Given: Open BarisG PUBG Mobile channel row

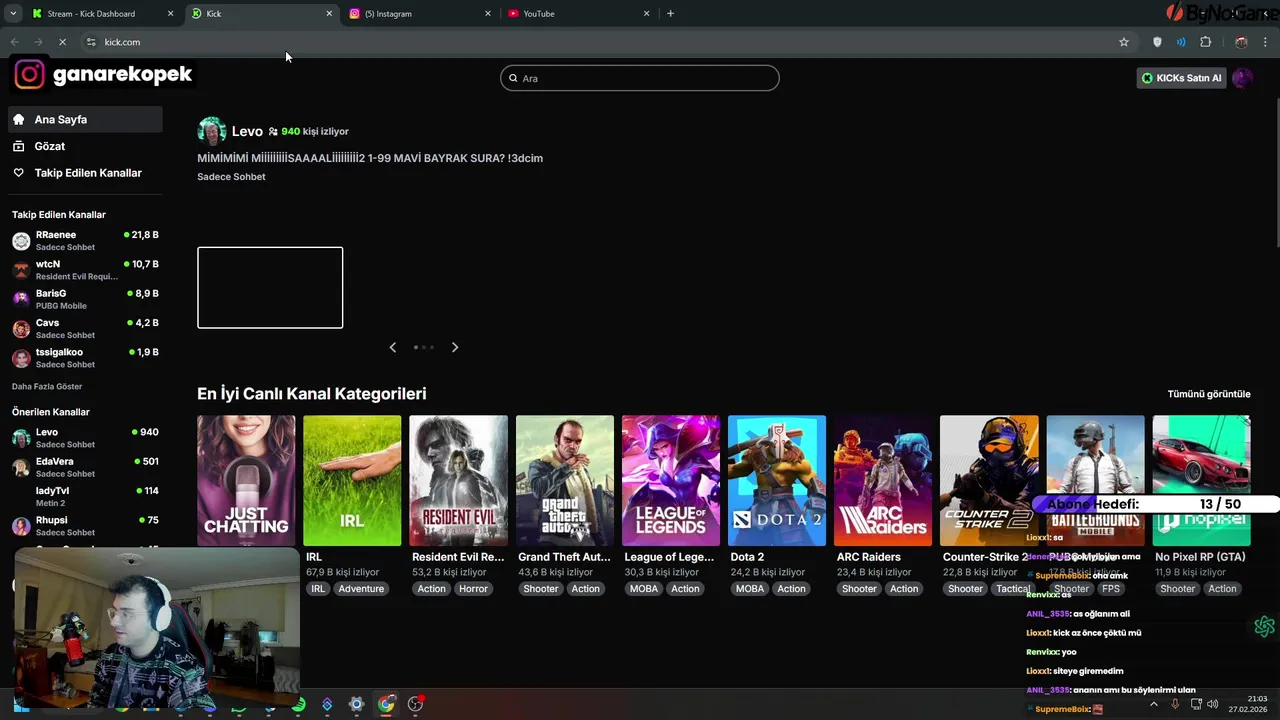Looking at the screenshot, I should click(86, 299).
